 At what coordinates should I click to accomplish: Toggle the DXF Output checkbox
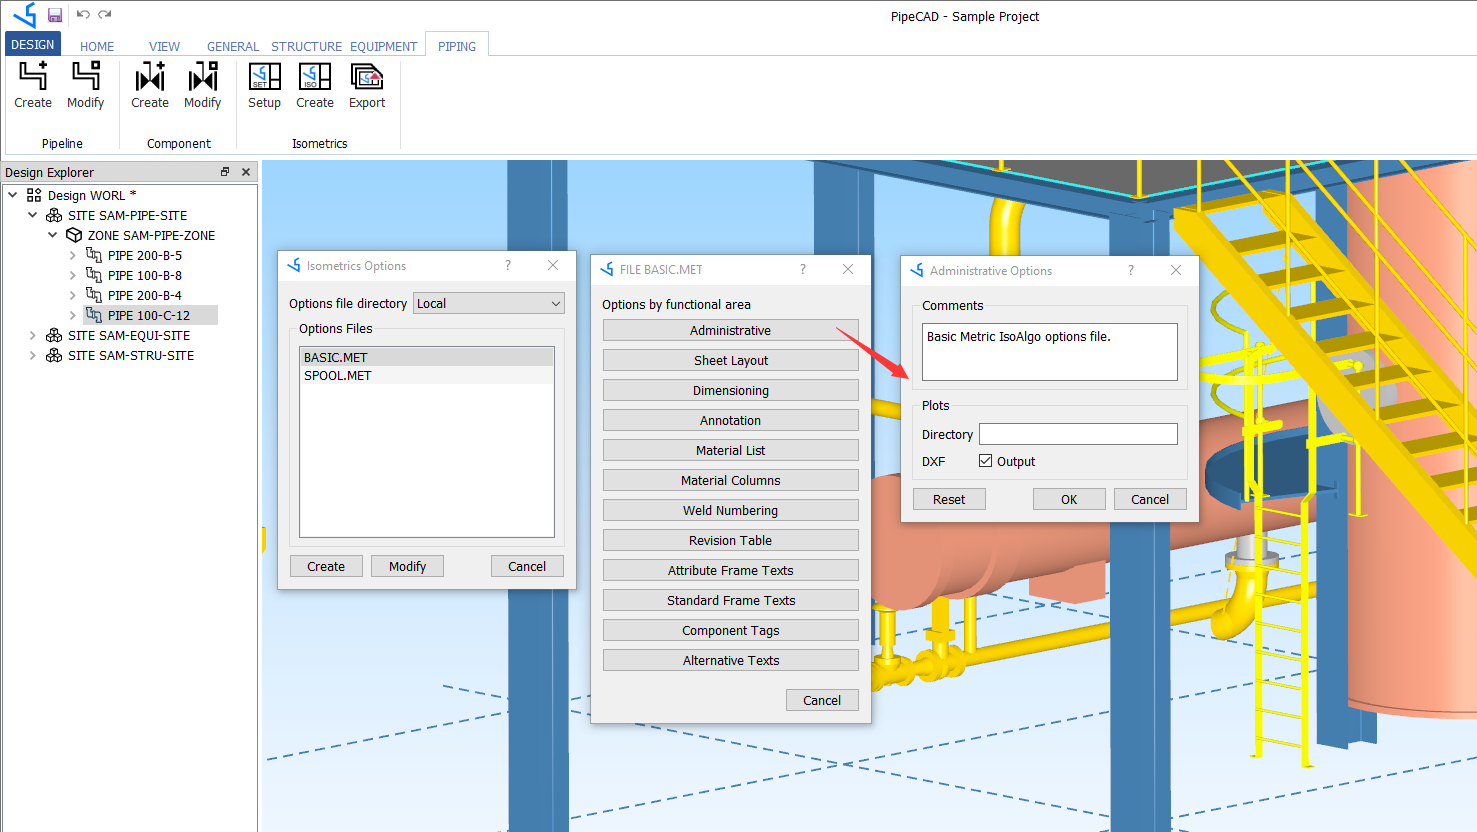pos(985,461)
